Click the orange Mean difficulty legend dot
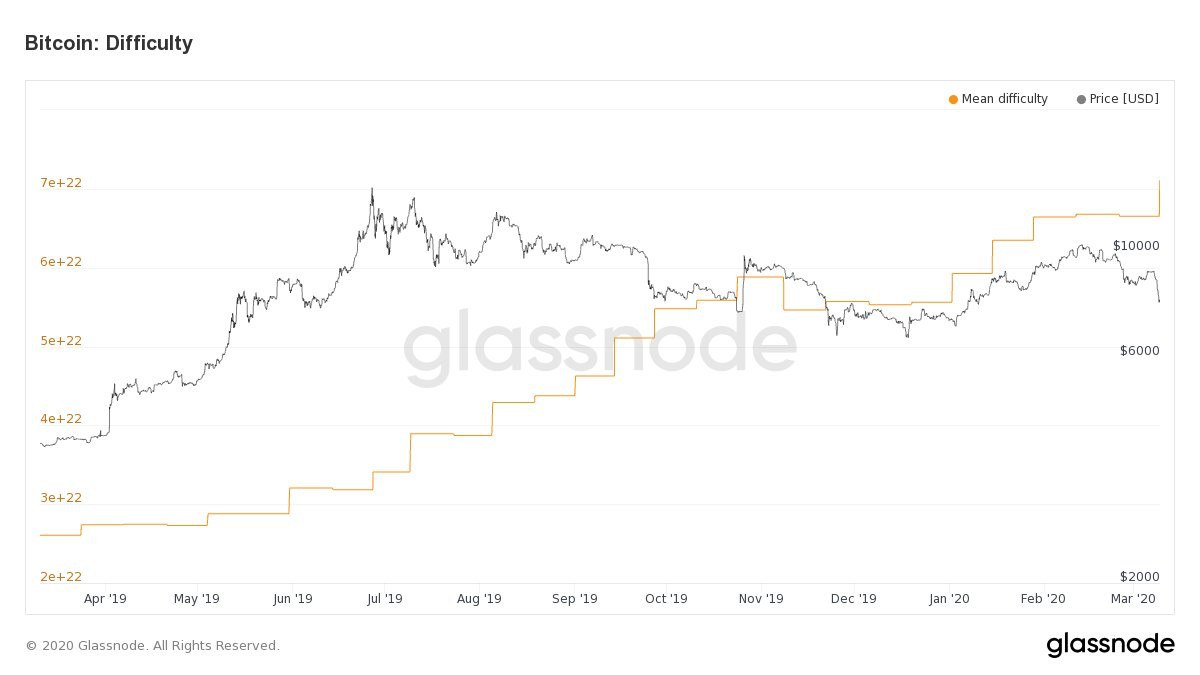 click(953, 99)
